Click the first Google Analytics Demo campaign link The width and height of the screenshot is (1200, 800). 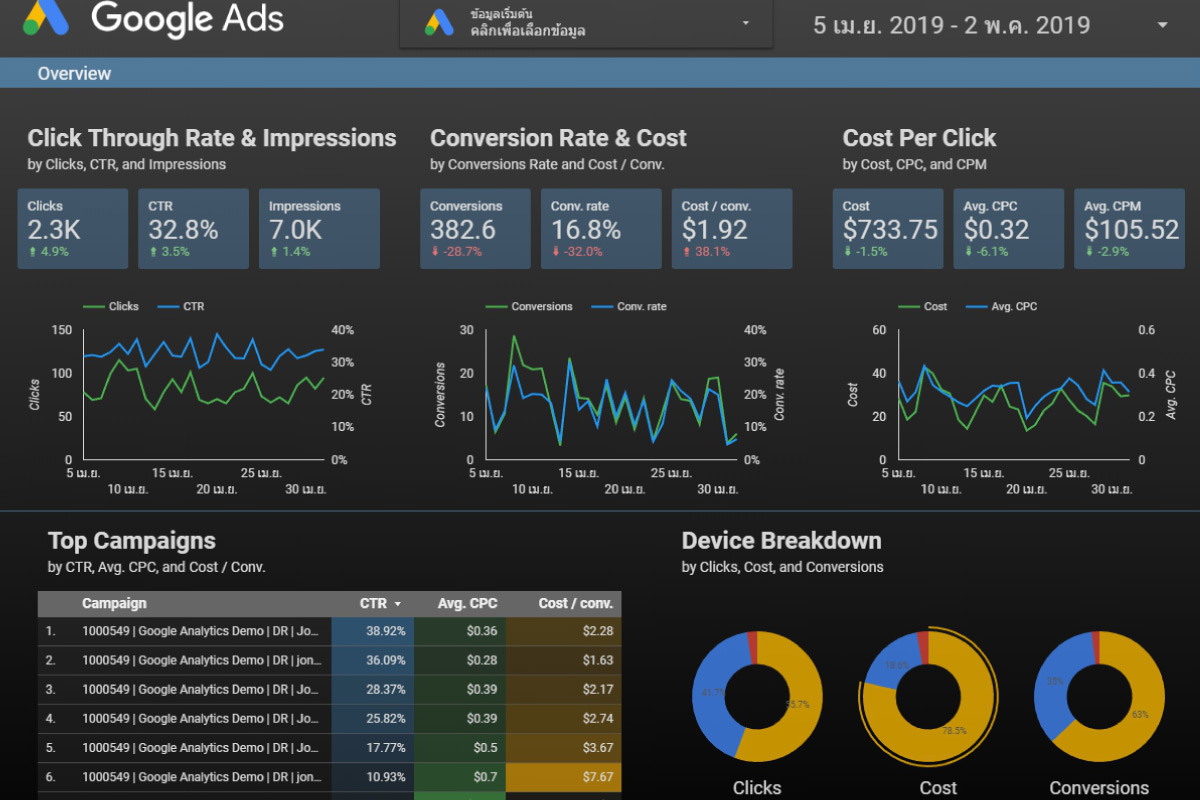pos(200,631)
